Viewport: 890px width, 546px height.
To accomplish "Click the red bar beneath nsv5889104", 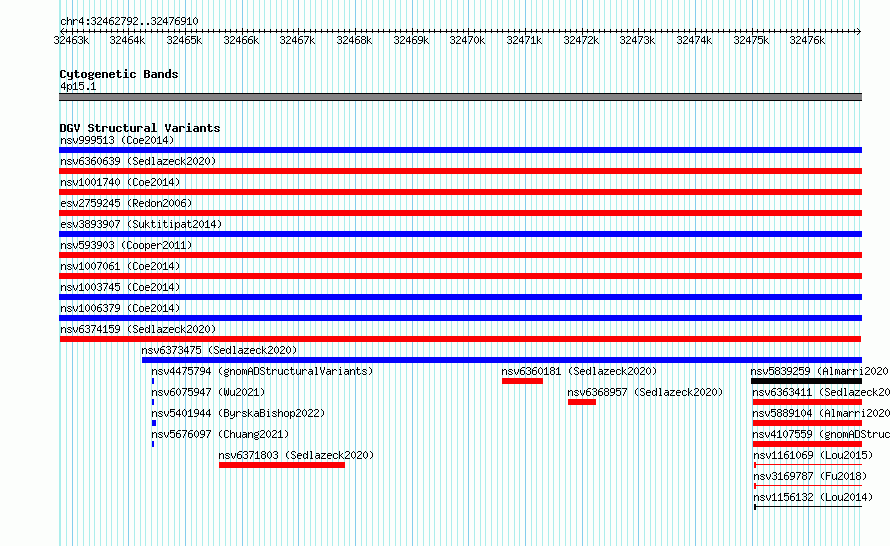I will click(x=807, y=423).
